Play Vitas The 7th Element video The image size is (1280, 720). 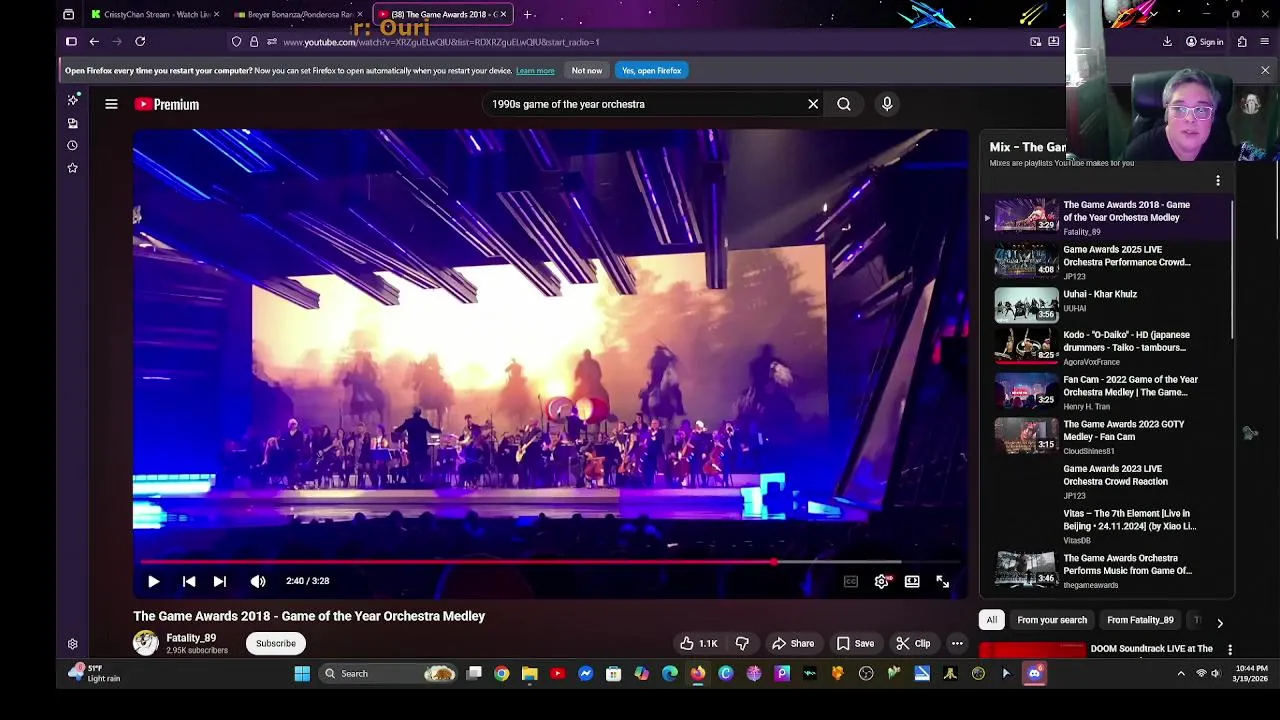click(1108, 526)
